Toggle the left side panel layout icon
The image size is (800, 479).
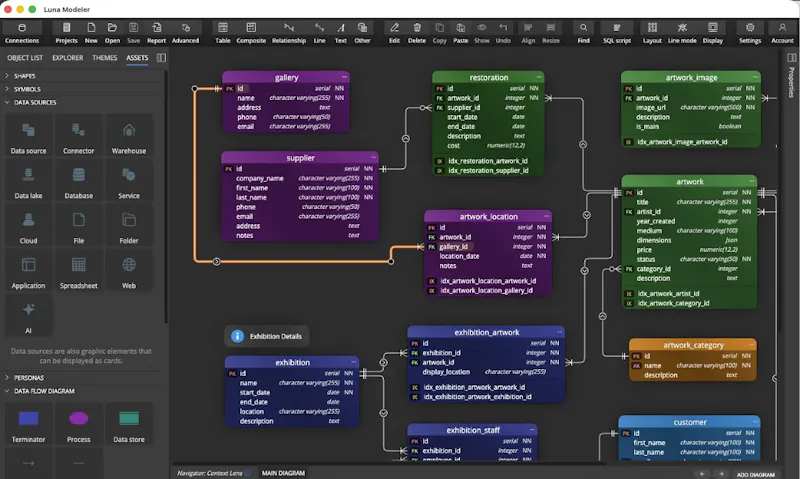(x=161, y=58)
